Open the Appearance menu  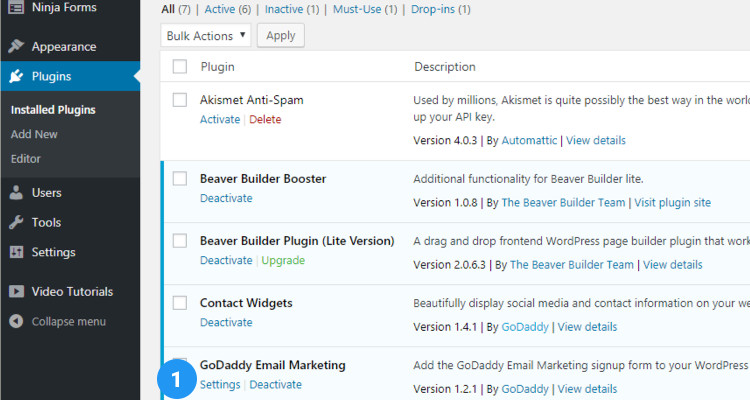click(64, 46)
